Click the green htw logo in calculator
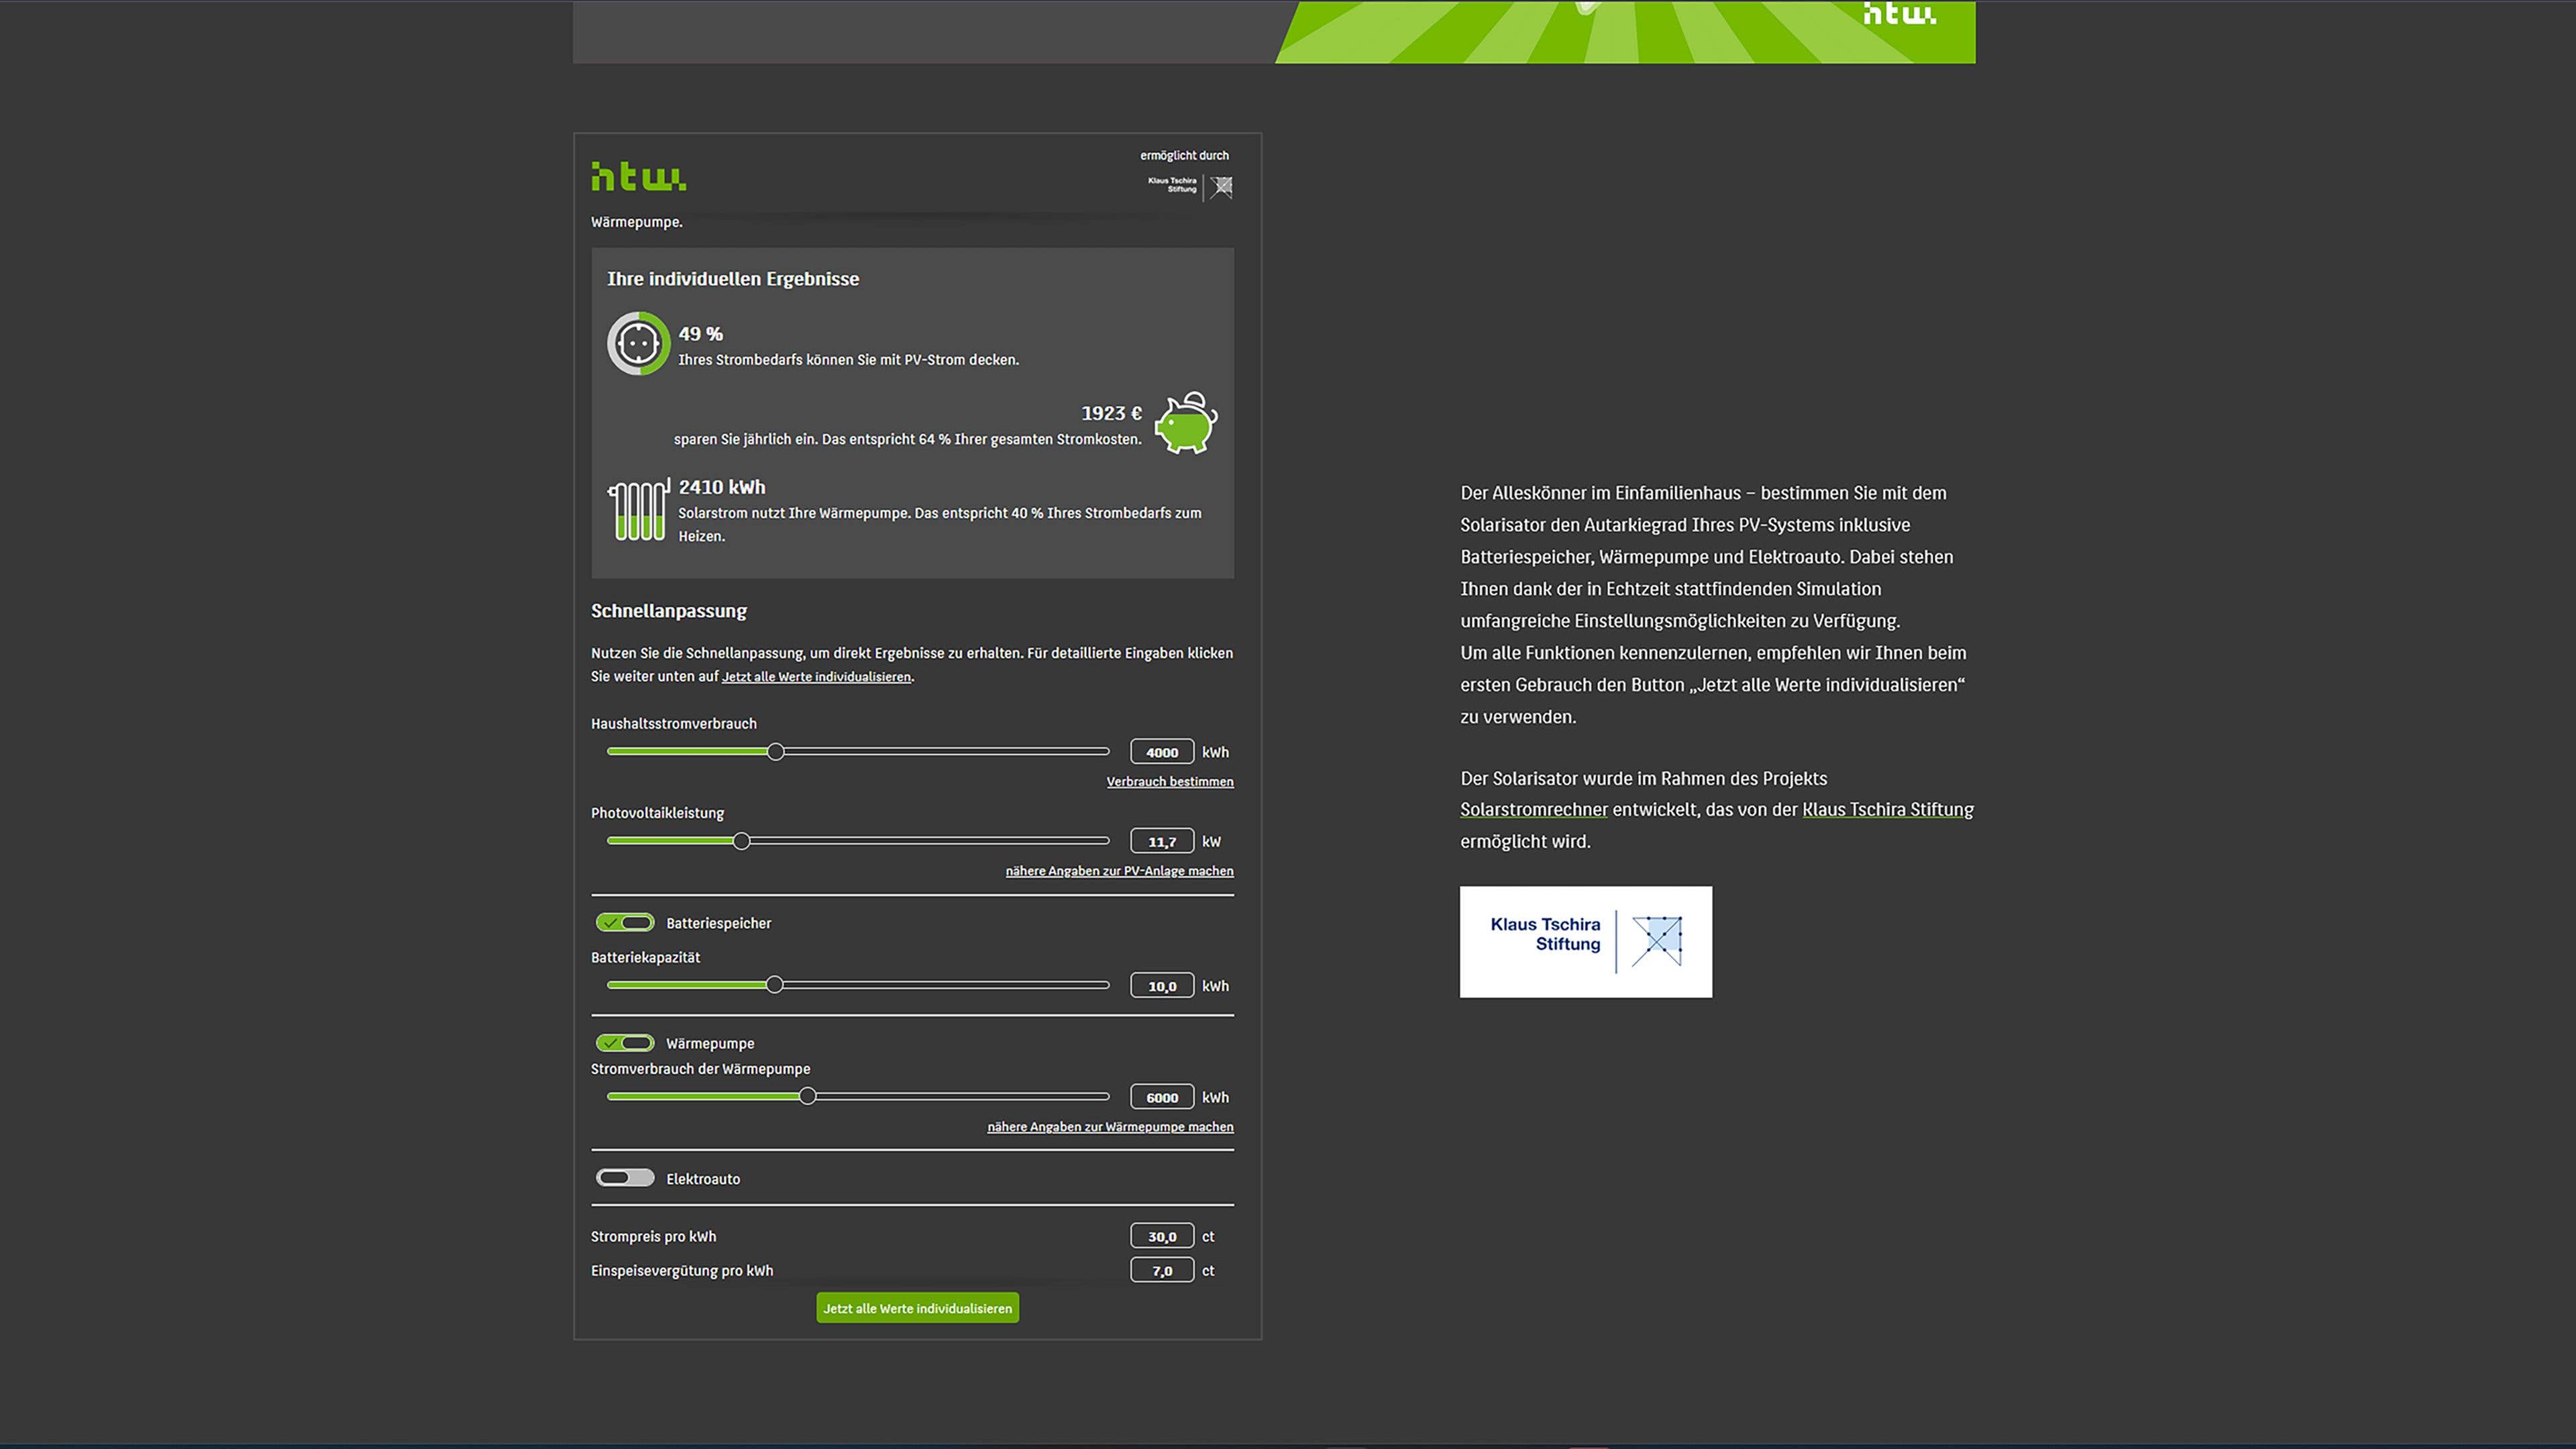The width and height of the screenshot is (2576, 1449). tap(638, 177)
